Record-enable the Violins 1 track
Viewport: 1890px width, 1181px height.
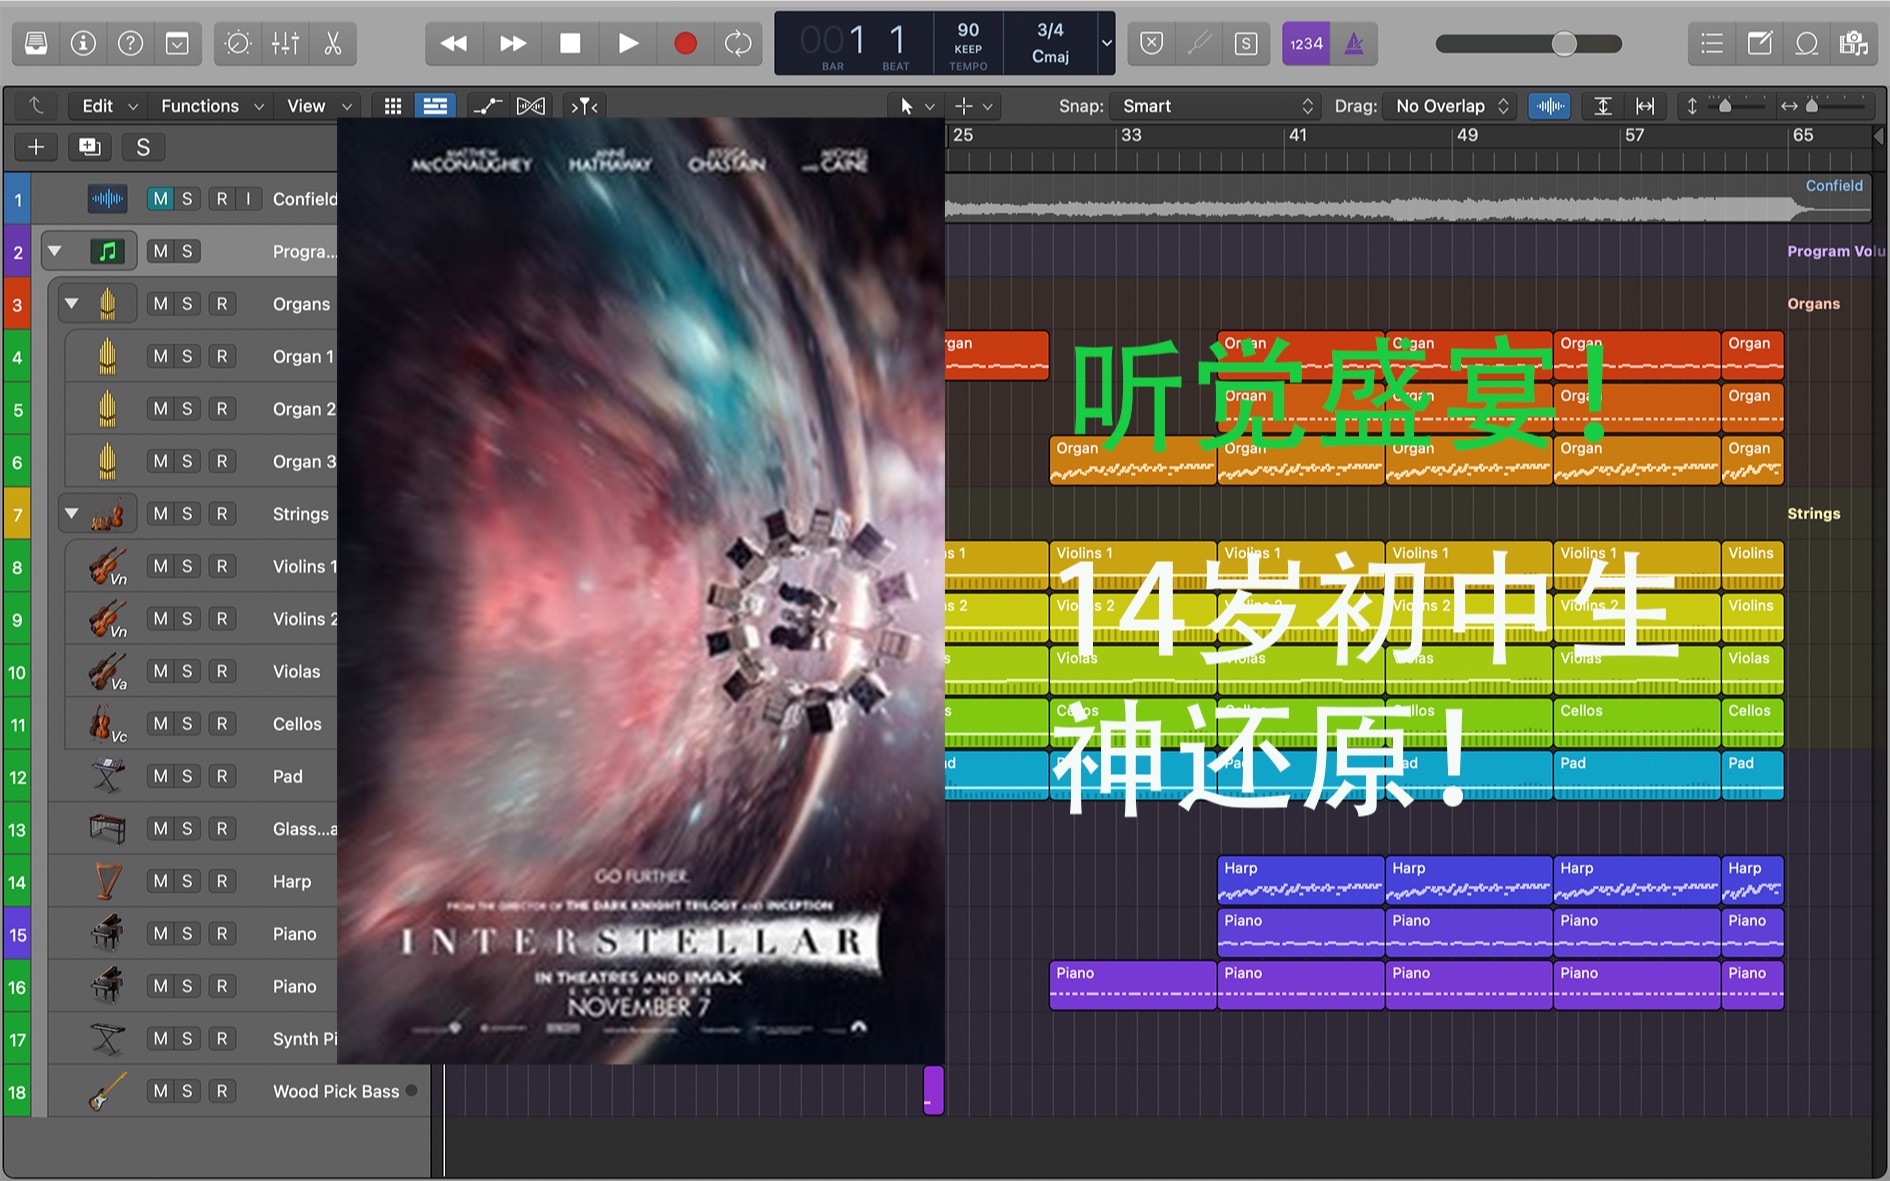pyautogui.click(x=222, y=566)
